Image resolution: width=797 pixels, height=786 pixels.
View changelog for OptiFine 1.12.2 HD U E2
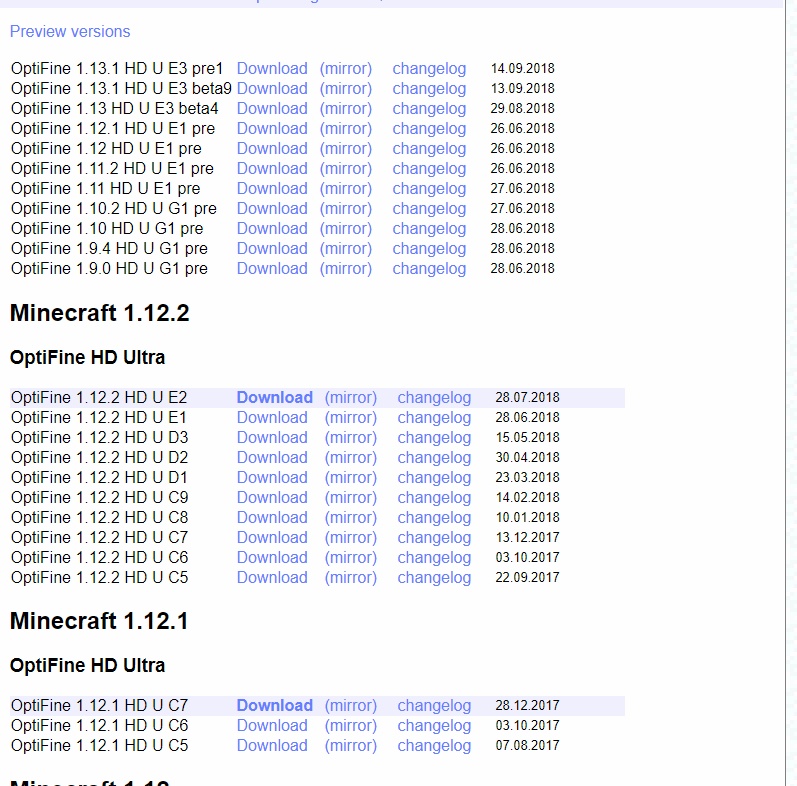[434, 398]
